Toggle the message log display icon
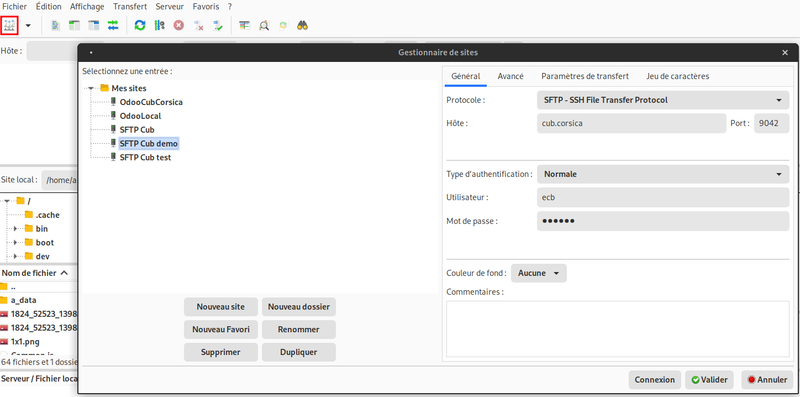800x397 pixels. click(x=56, y=25)
